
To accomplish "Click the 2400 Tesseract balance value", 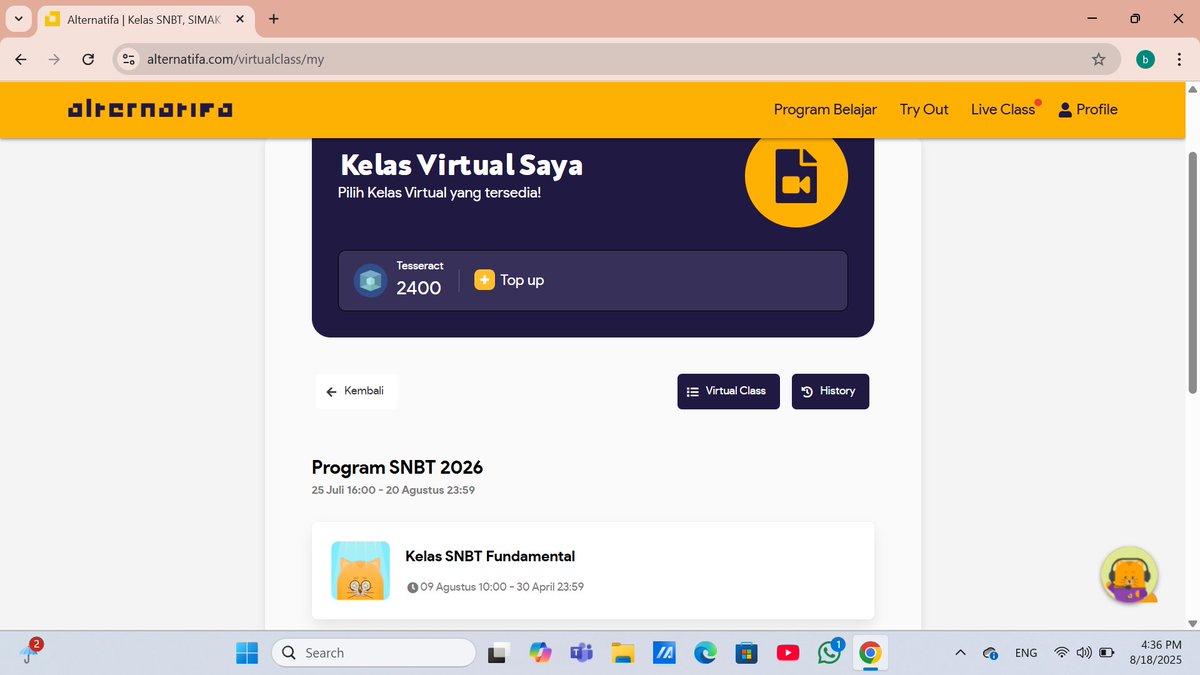I will coord(418,288).
